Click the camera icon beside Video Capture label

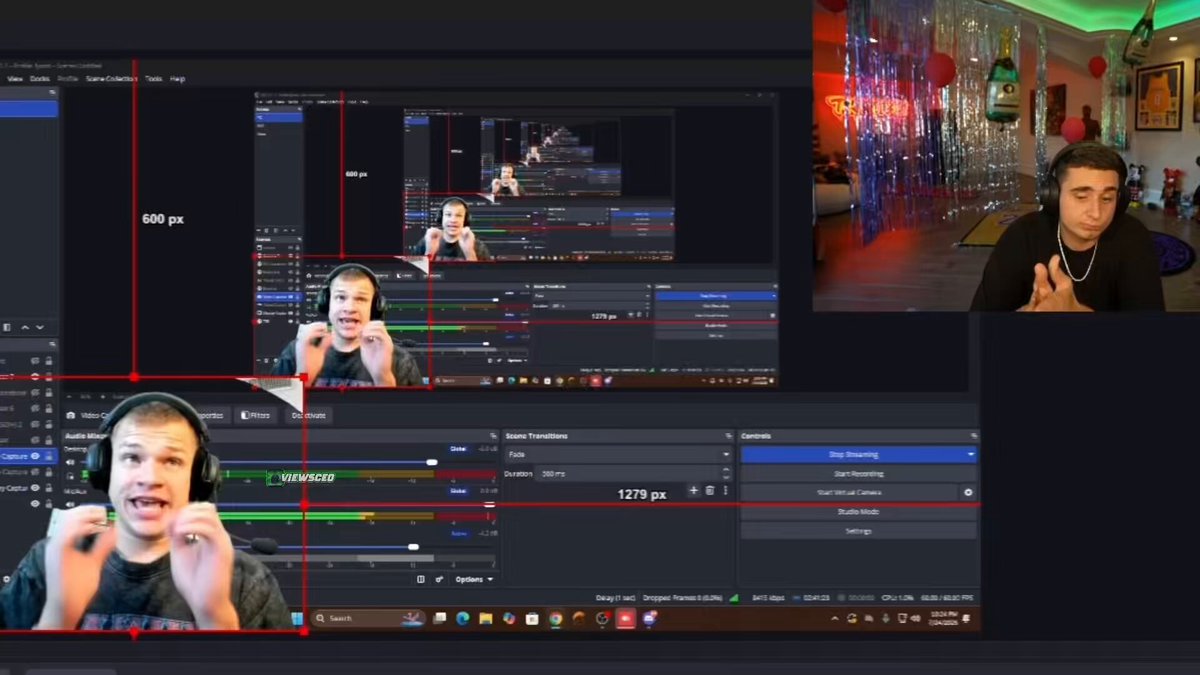(x=71, y=415)
